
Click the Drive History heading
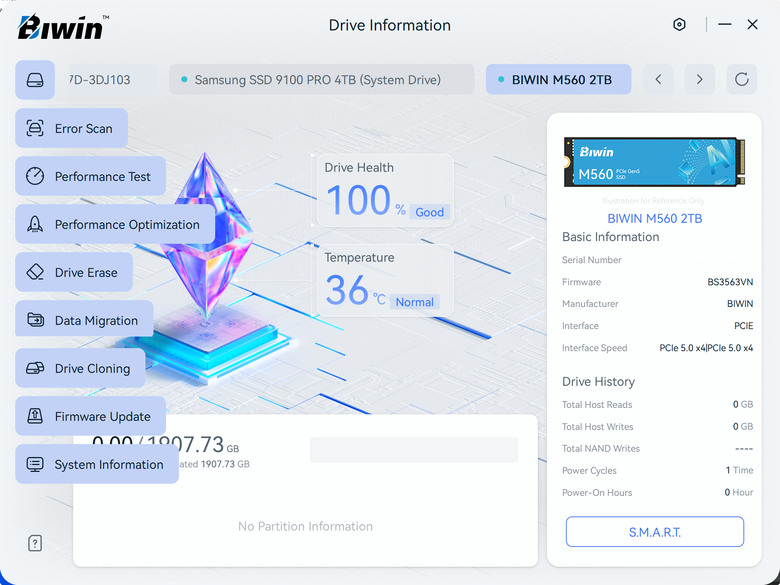click(598, 382)
